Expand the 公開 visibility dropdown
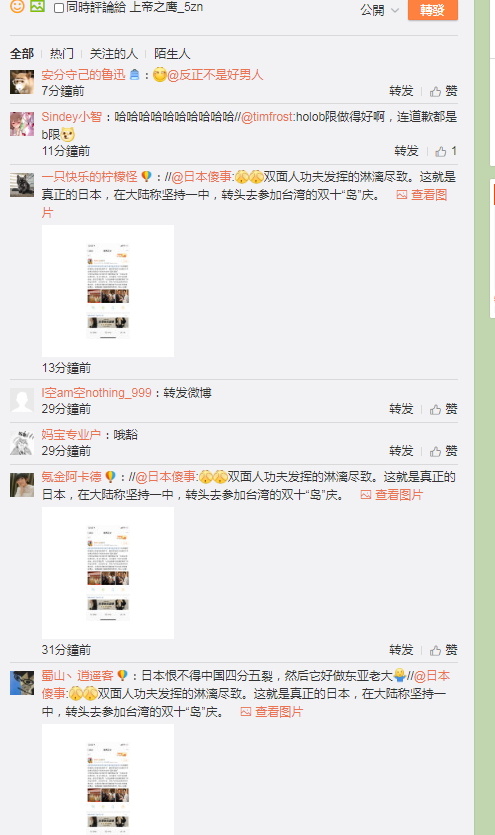This screenshot has height=835, width=495. click(380, 10)
